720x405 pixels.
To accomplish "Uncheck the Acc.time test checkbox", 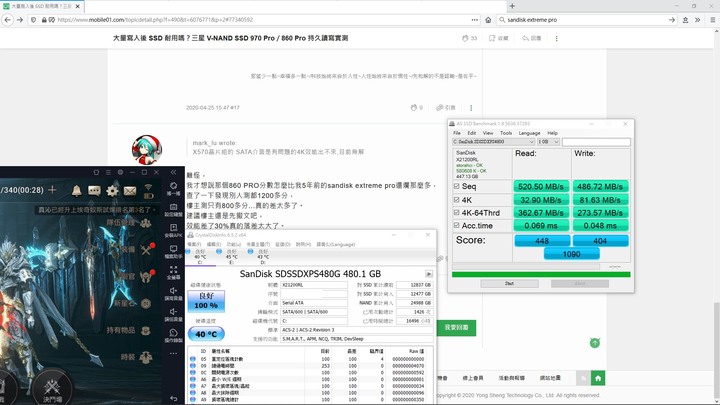I will pos(456,225).
